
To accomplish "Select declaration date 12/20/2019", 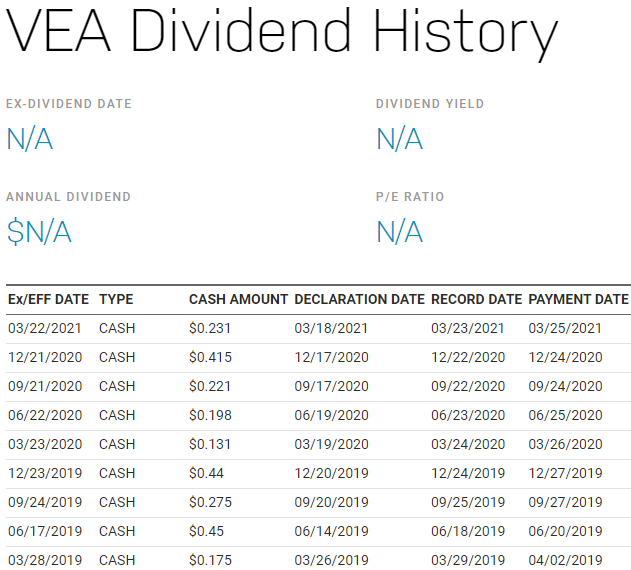I will (331, 473).
